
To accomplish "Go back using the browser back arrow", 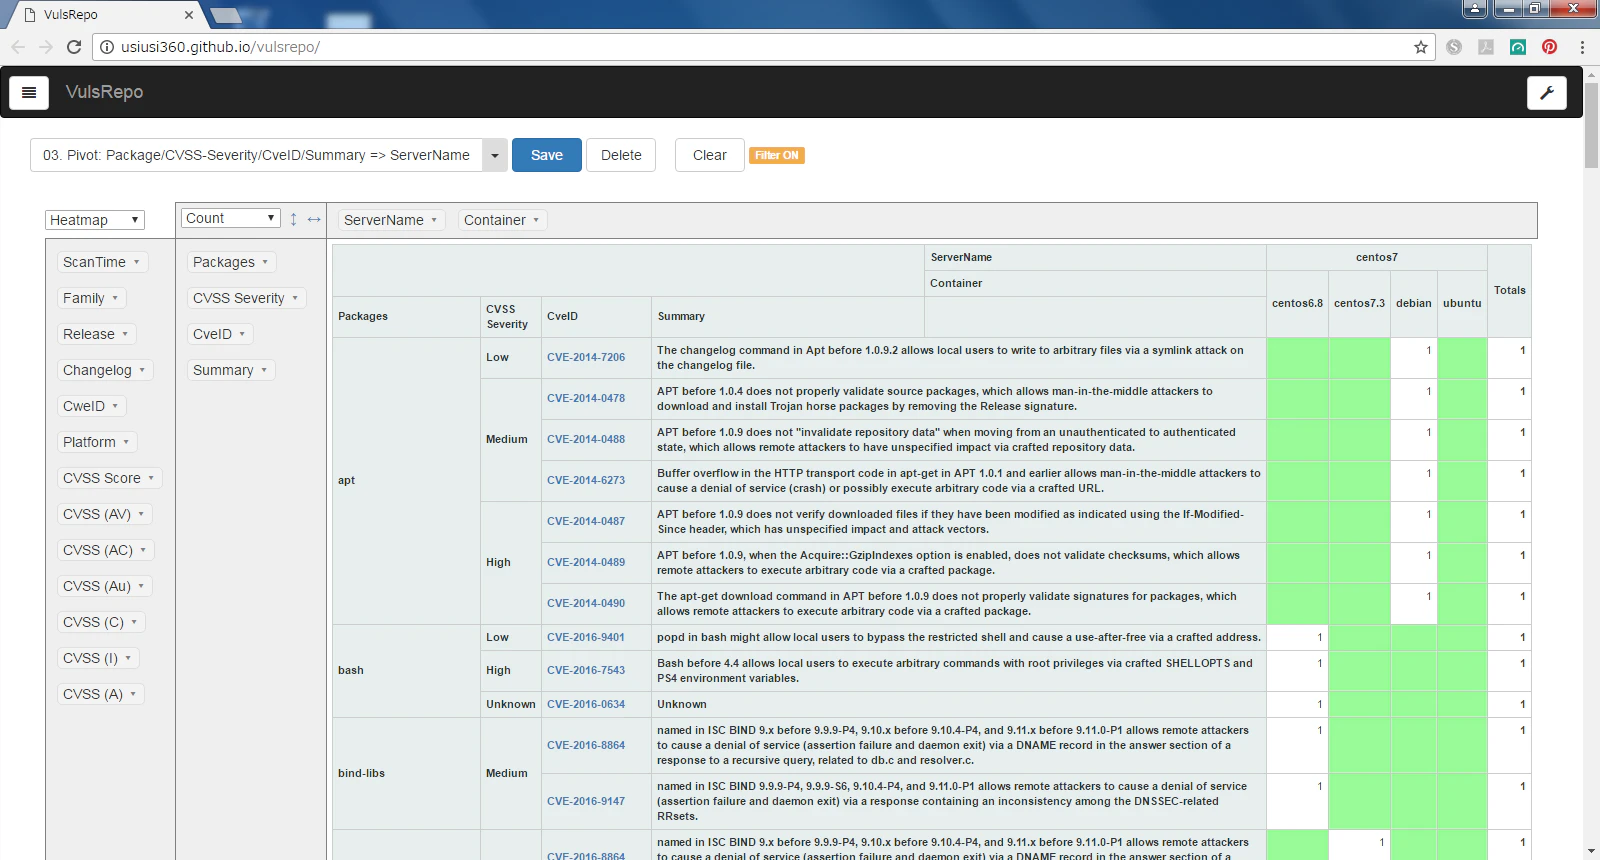I will 18,47.
